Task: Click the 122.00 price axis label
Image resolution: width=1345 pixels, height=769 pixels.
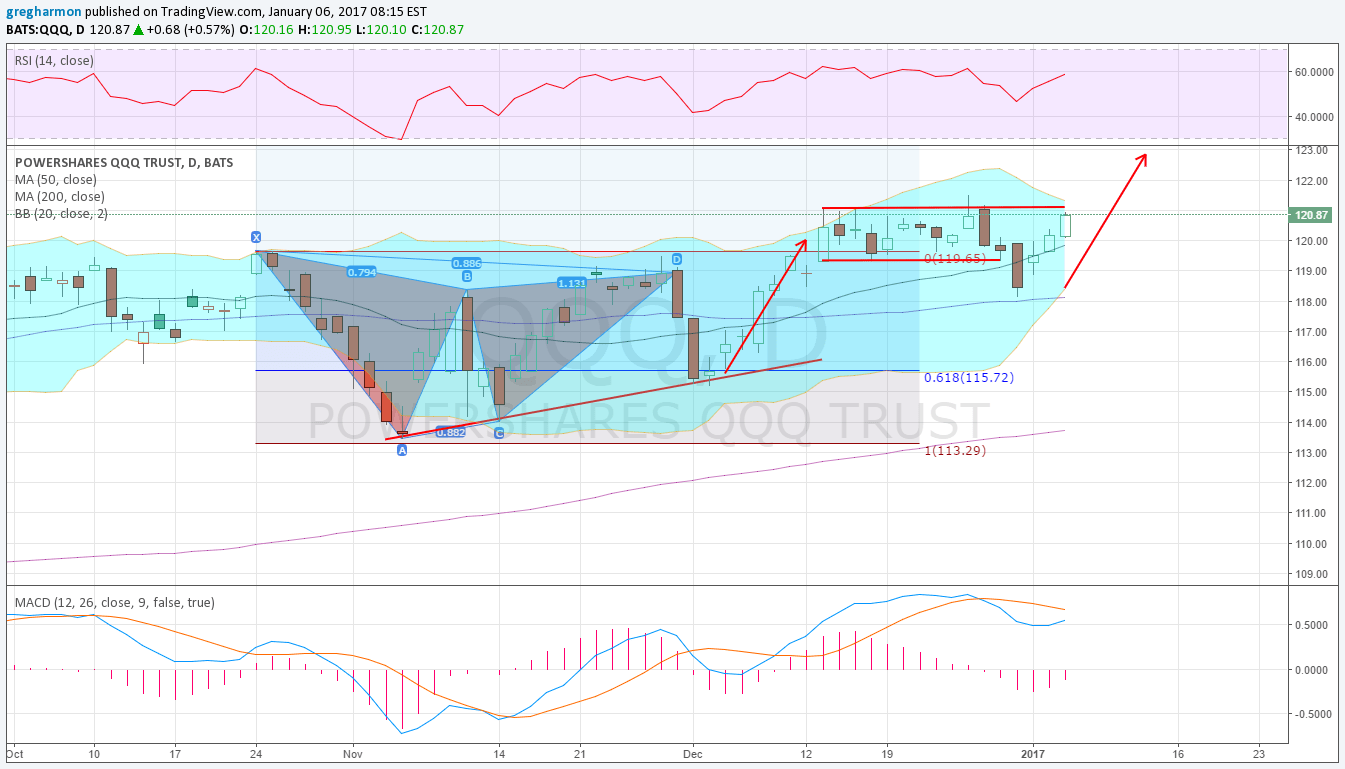Action: pyautogui.click(x=1311, y=181)
